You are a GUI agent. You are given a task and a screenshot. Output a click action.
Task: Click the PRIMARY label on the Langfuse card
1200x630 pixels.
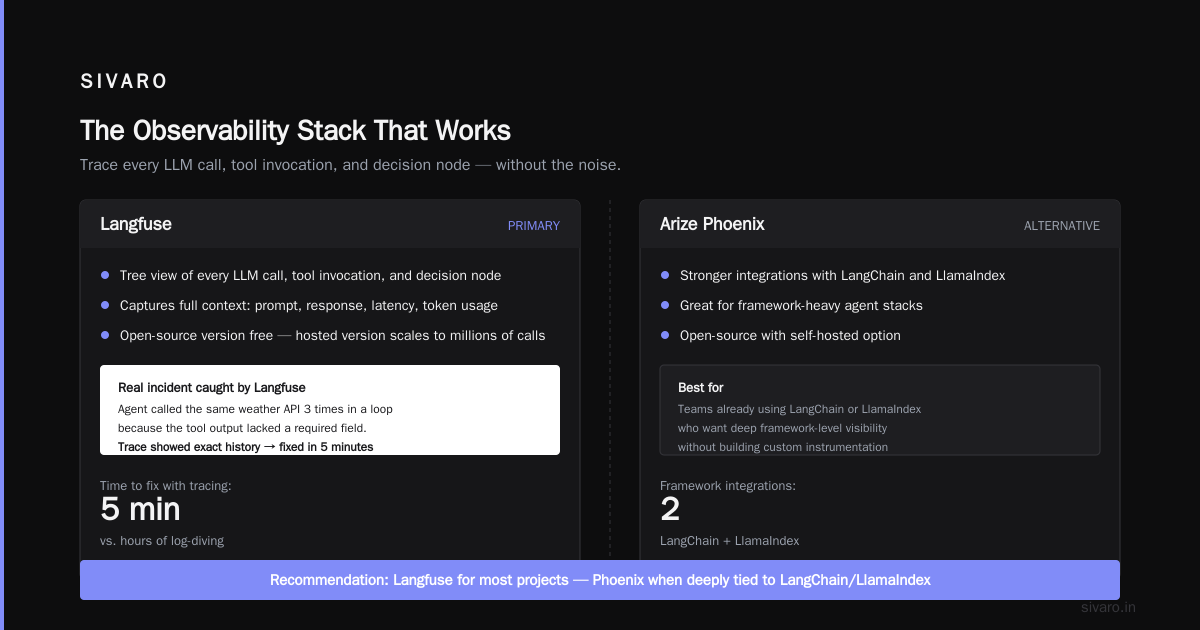coord(534,226)
